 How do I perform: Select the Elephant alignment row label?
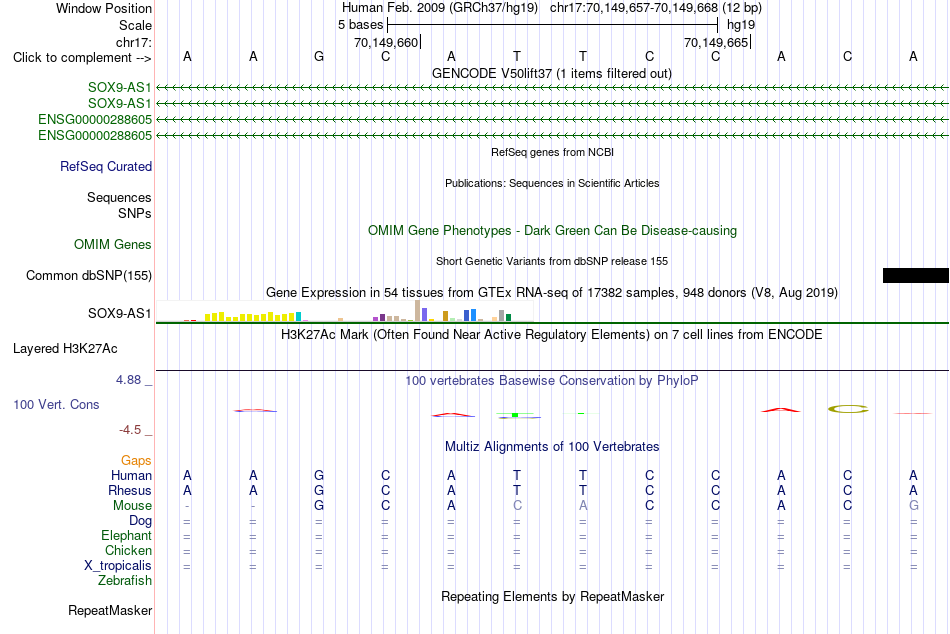coord(126,536)
